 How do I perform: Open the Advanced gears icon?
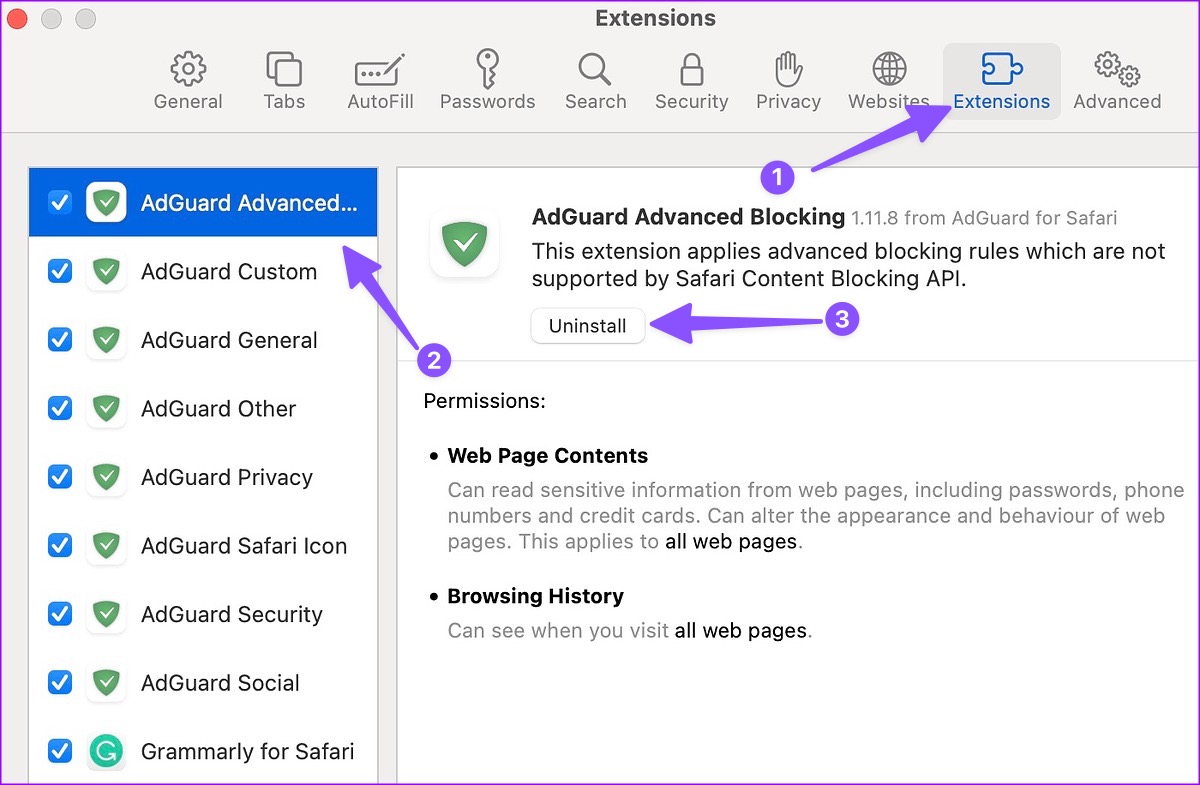coord(1117,70)
